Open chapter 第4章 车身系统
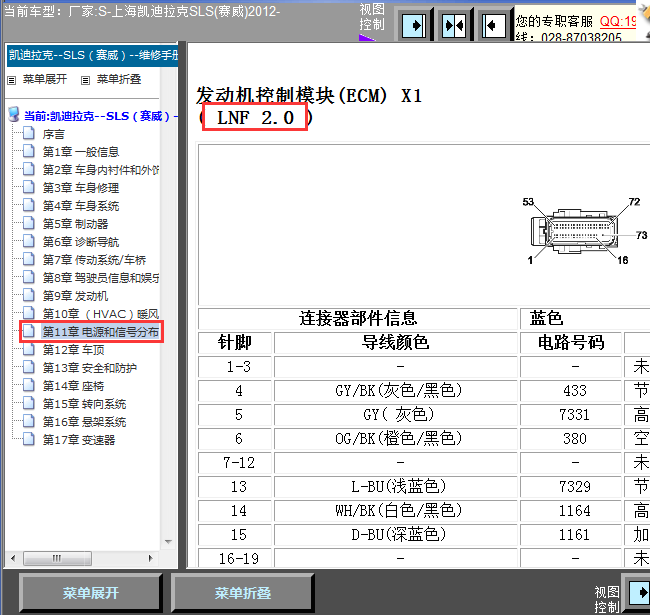The image size is (650, 615). pos(81,206)
